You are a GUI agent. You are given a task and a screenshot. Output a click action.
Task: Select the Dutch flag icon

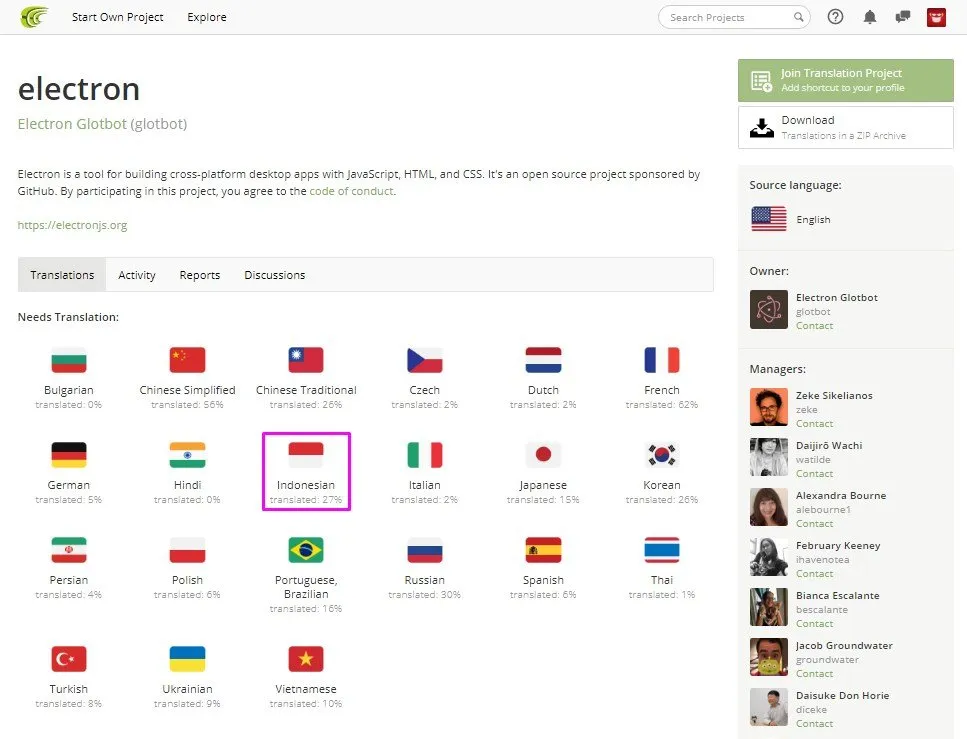tap(543, 360)
